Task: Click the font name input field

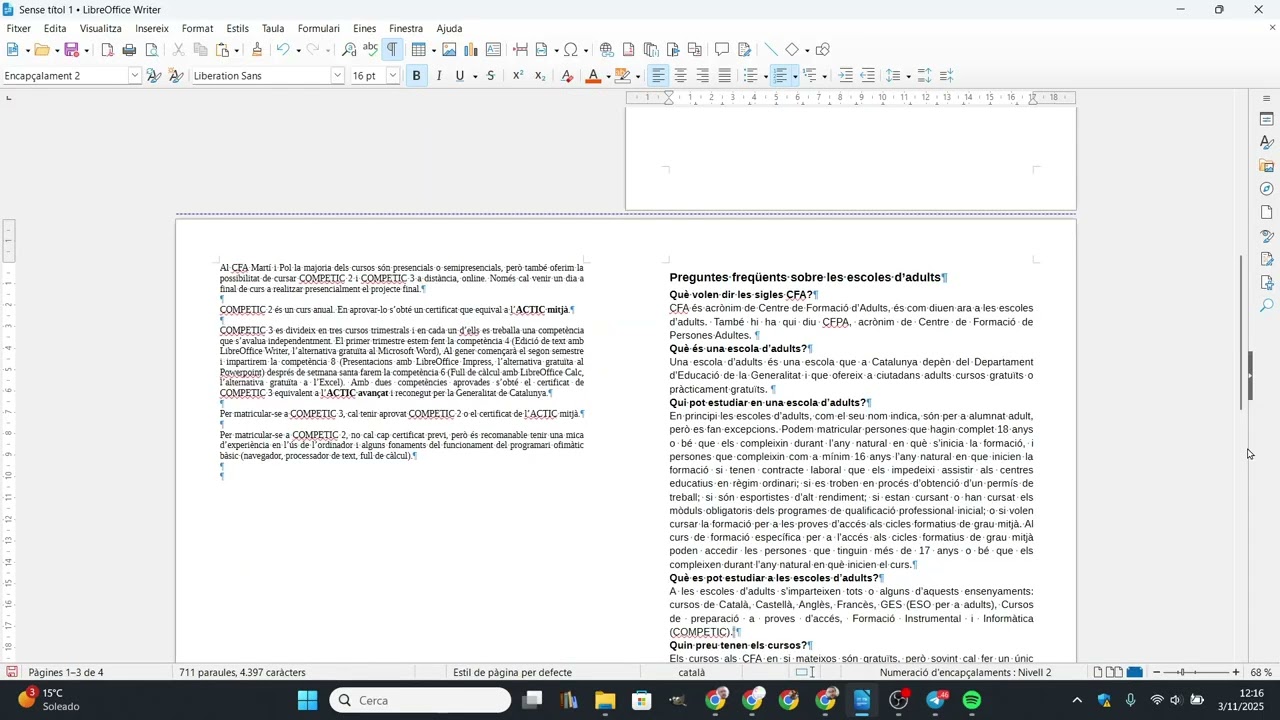Action: click(260, 76)
